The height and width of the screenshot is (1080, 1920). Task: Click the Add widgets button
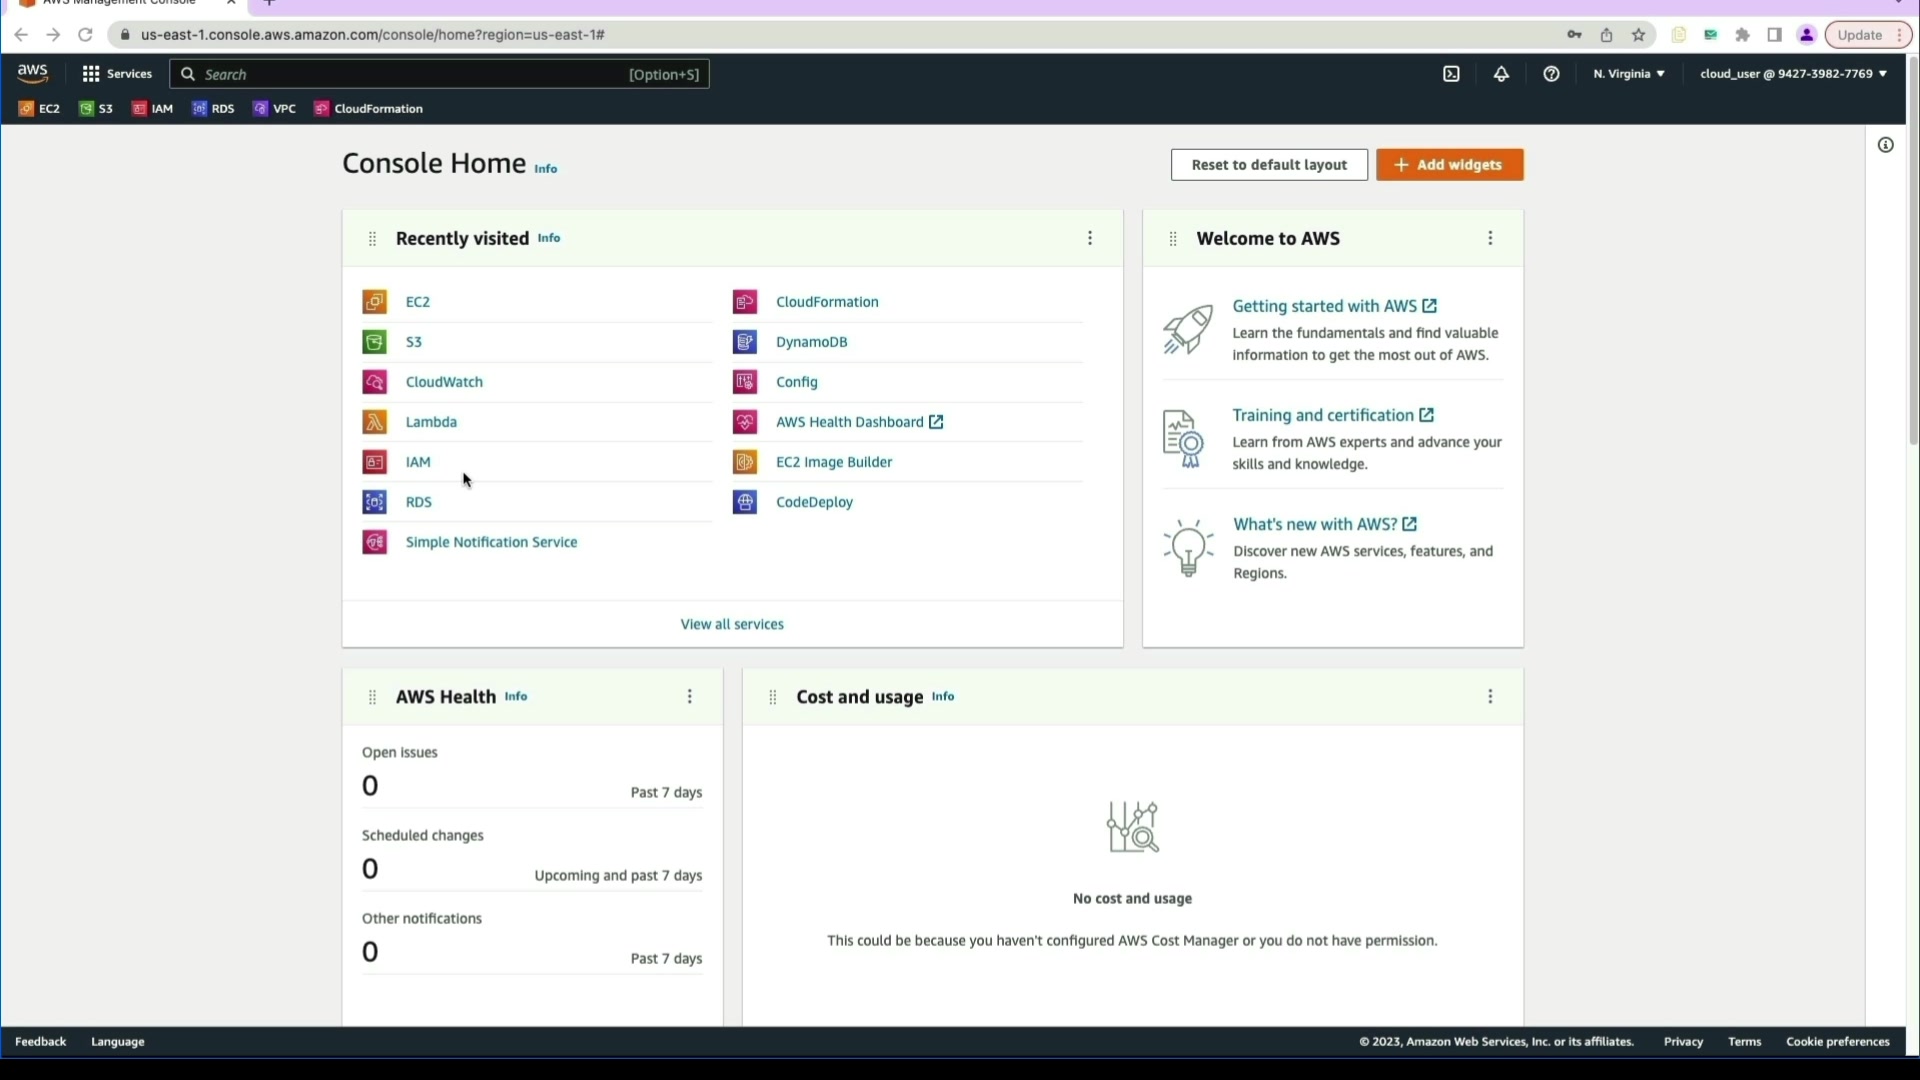(1449, 165)
